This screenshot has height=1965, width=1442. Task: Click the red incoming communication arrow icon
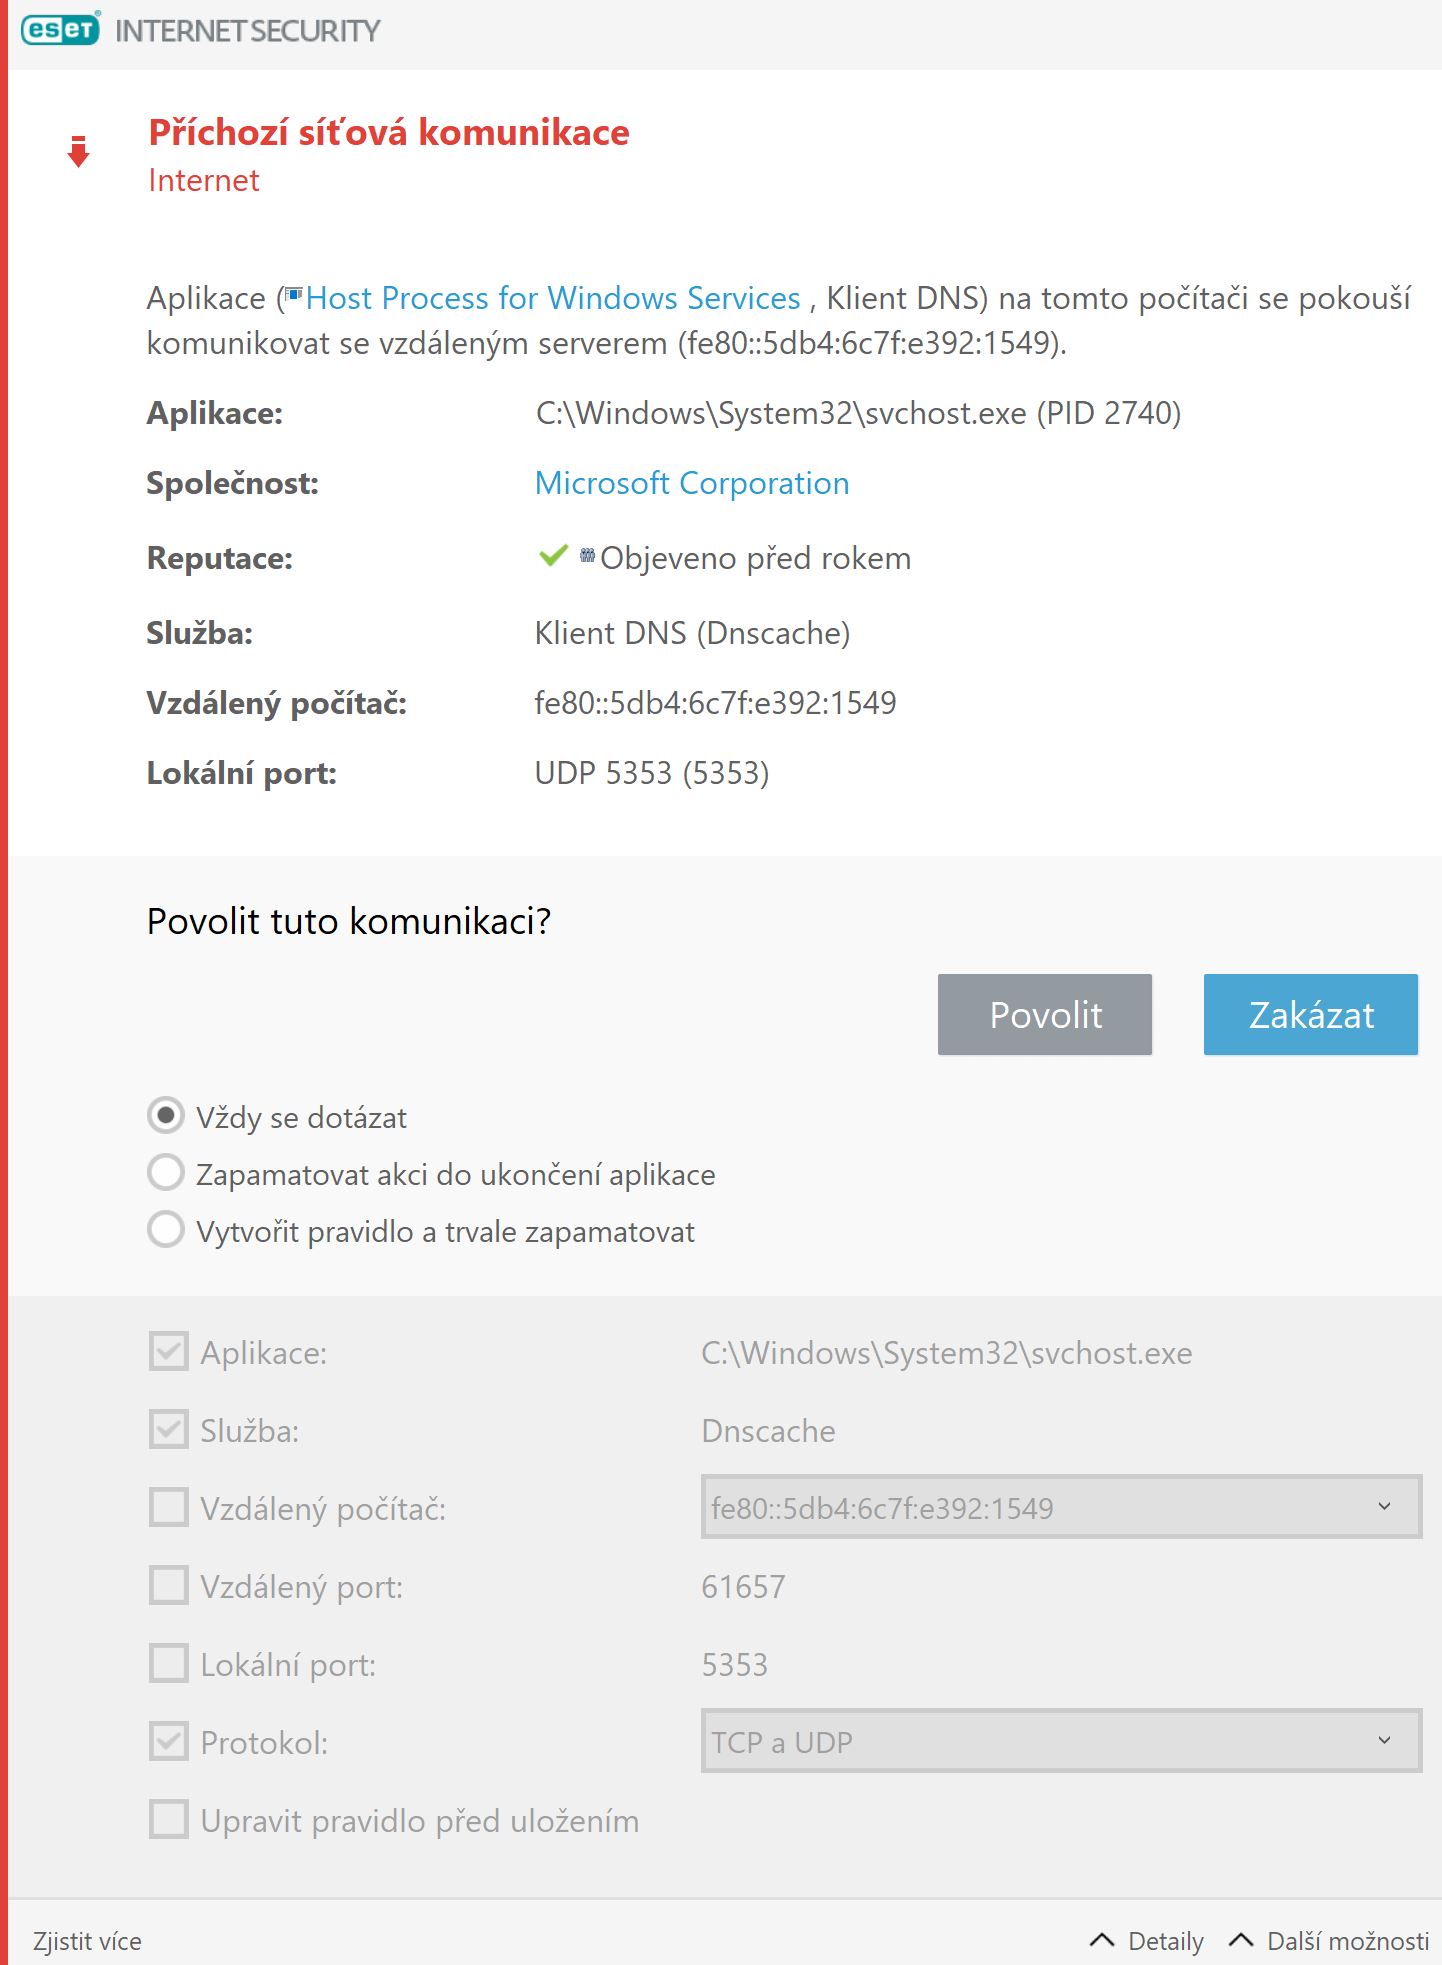pos(78,152)
